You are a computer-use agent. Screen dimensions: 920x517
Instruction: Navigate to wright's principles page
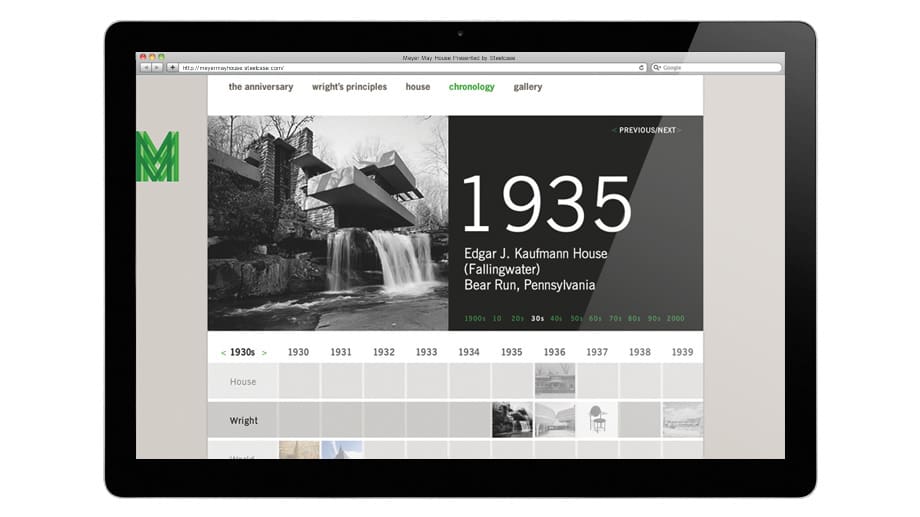(349, 87)
